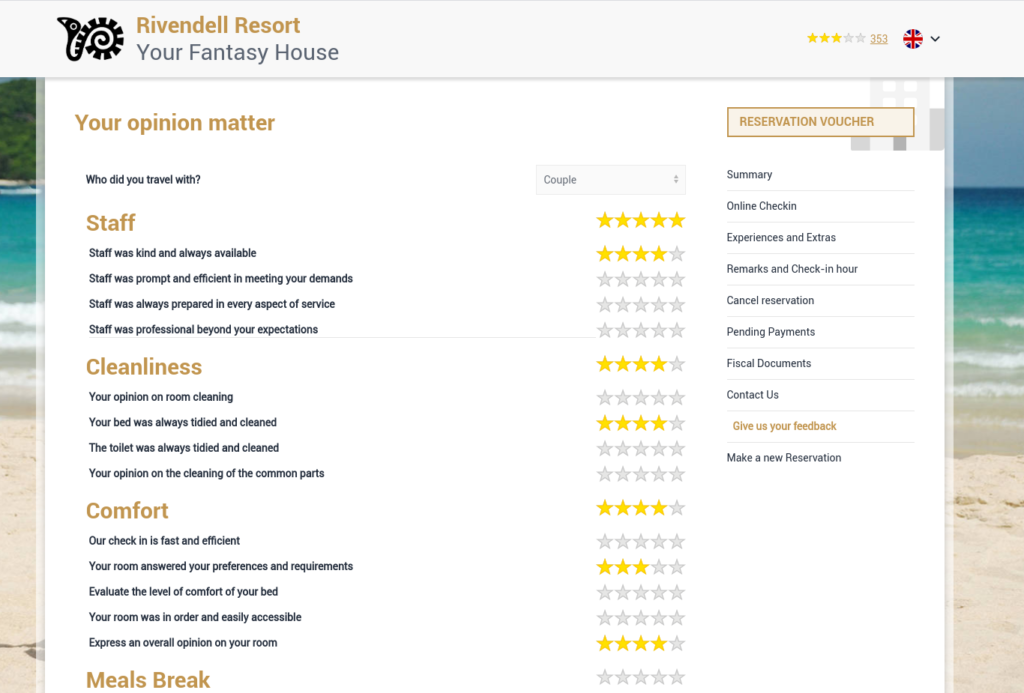Select Cancel reservation
Viewport: 1024px width, 693px height.
(x=770, y=300)
